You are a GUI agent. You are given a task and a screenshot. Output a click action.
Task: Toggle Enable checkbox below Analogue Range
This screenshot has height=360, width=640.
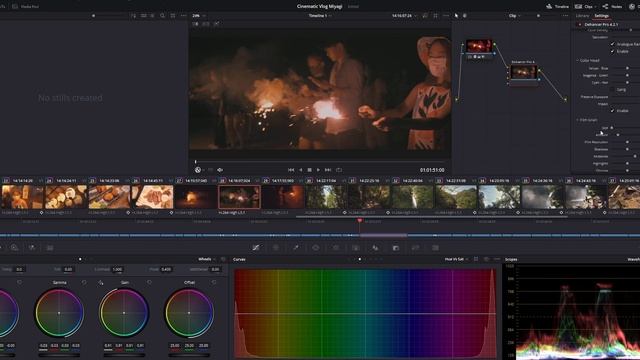coord(612,51)
